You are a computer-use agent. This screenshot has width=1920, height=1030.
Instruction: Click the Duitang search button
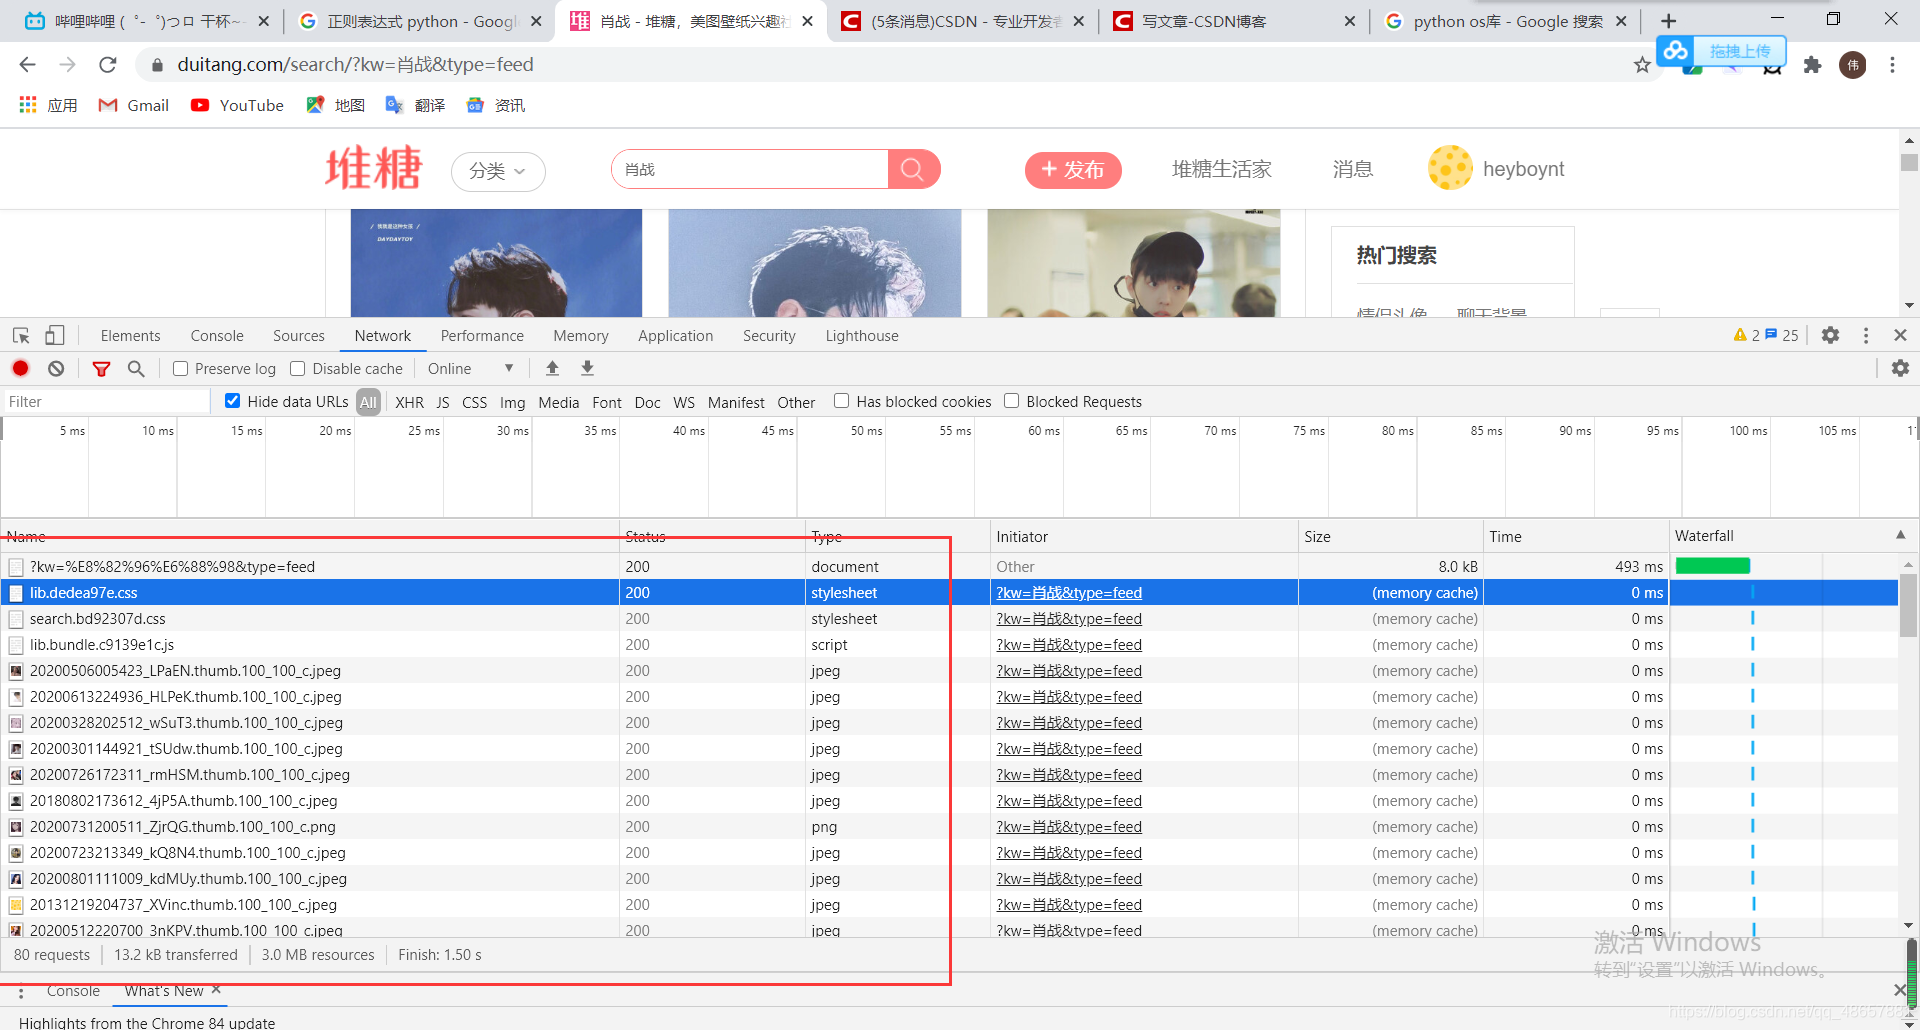[913, 169]
